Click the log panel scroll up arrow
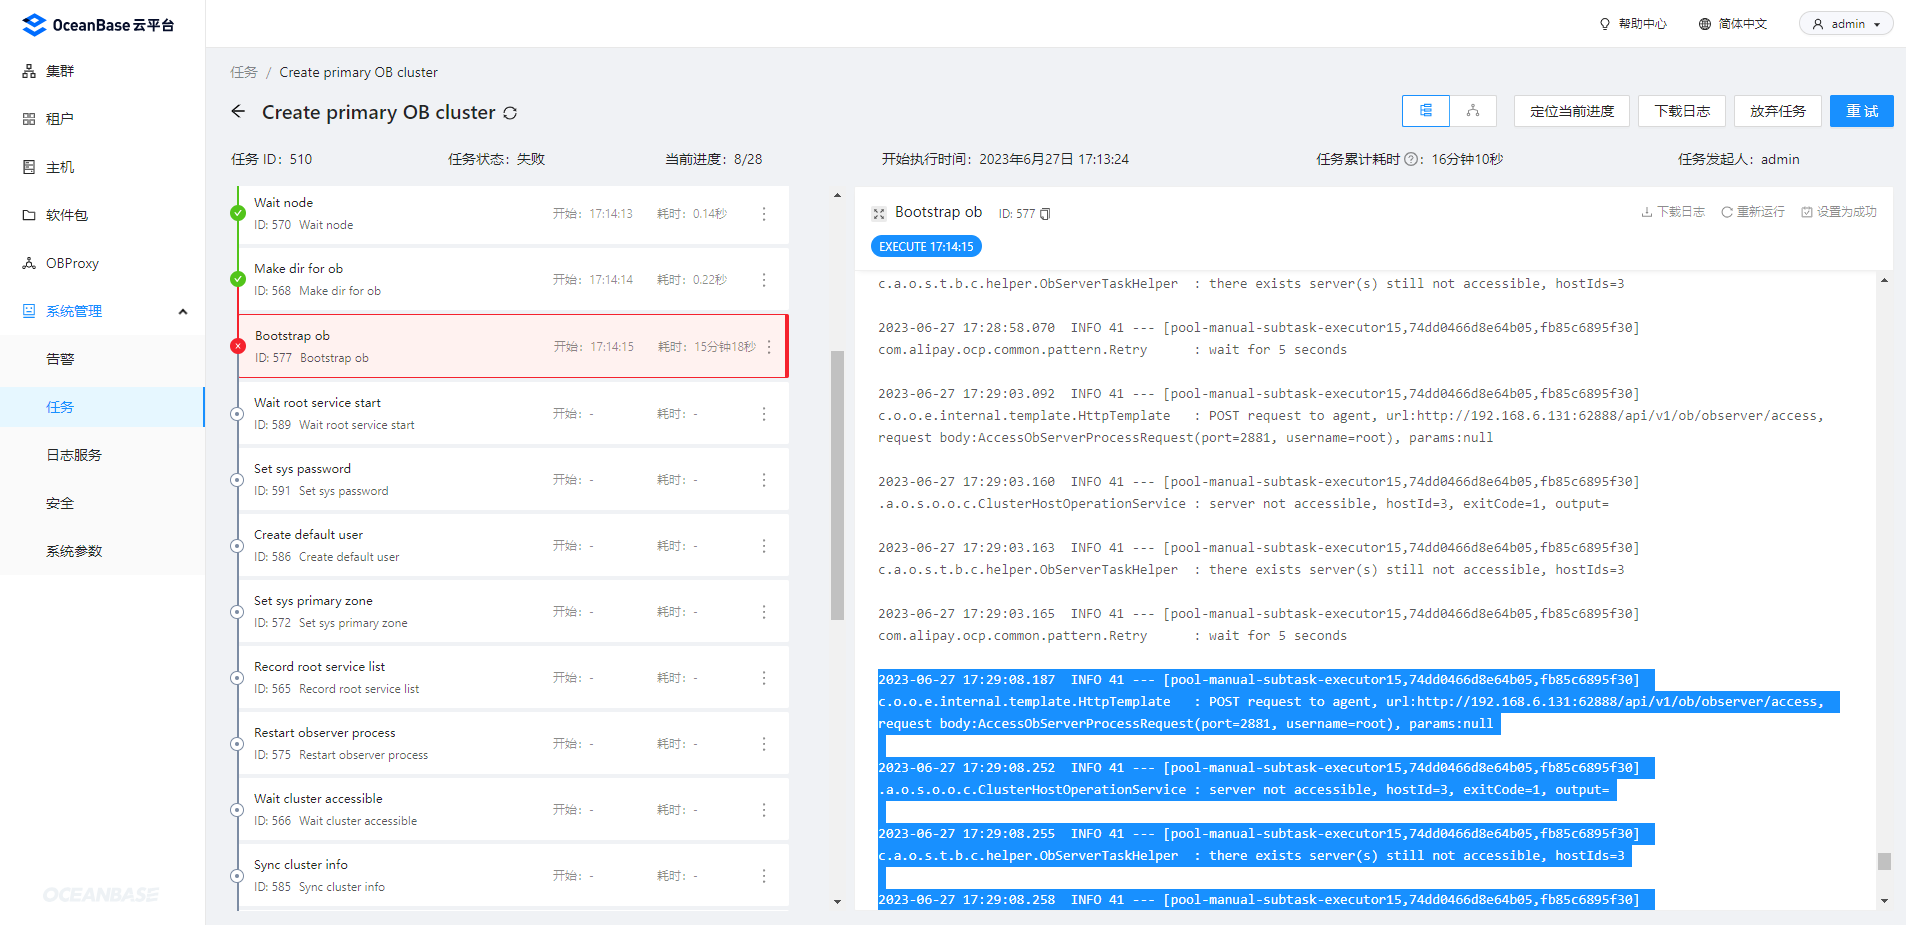Image resolution: width=1906 pixels, height=925 pixels. tap(1884, 281)
